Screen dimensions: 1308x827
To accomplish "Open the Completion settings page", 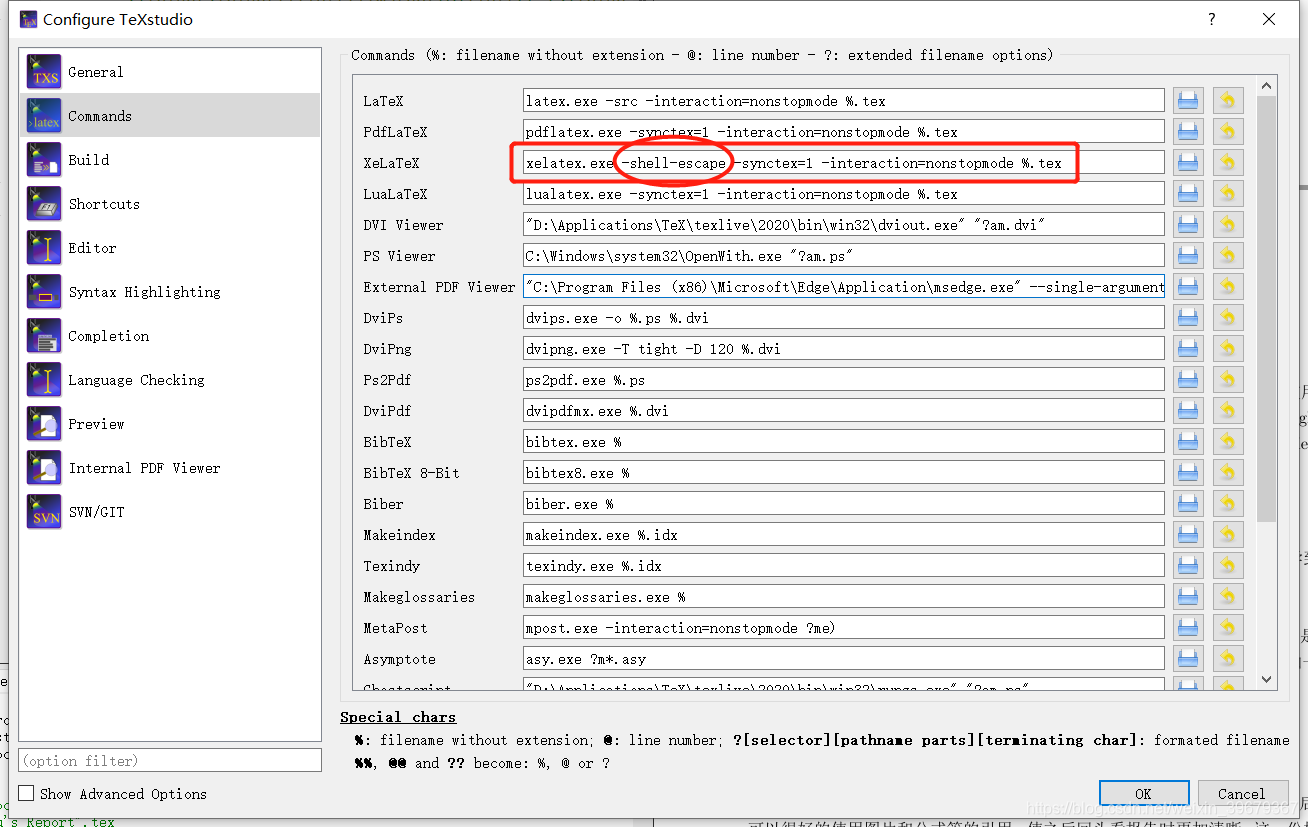I will click(170, 336).
